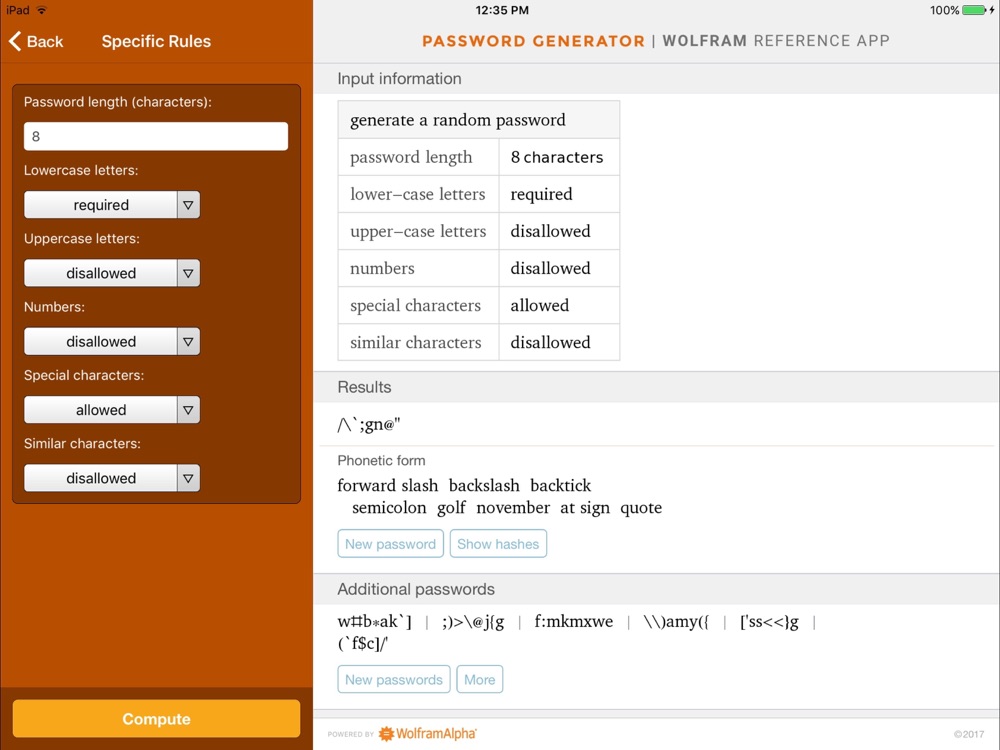Click the New password button
The width and height of the screenshot is (1000, 750).
coord(390,543)
